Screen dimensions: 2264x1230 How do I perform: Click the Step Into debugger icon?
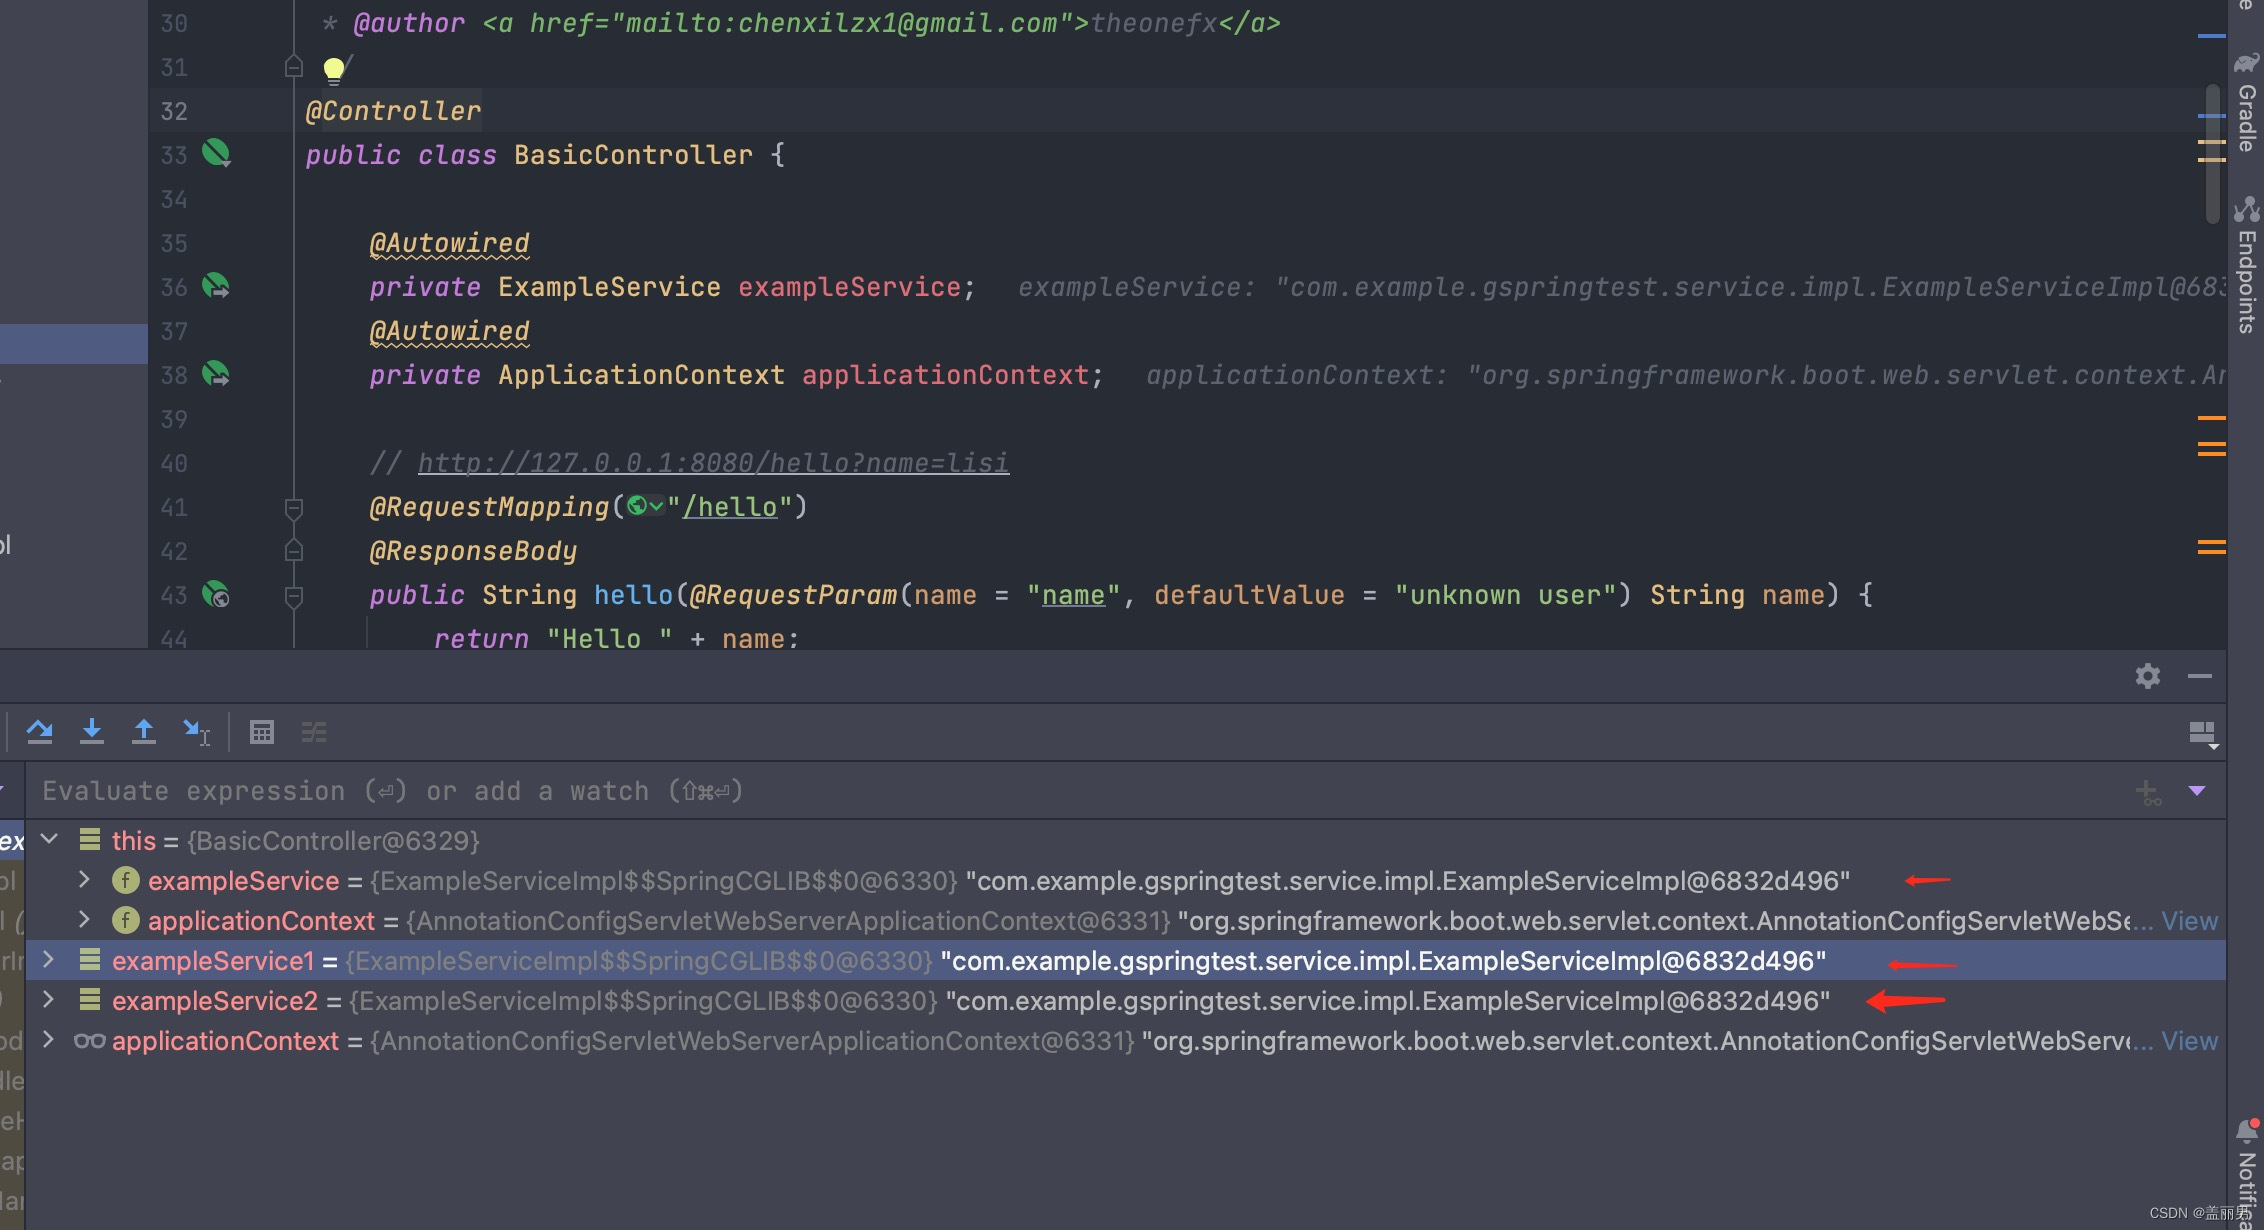tap(92, 732)
